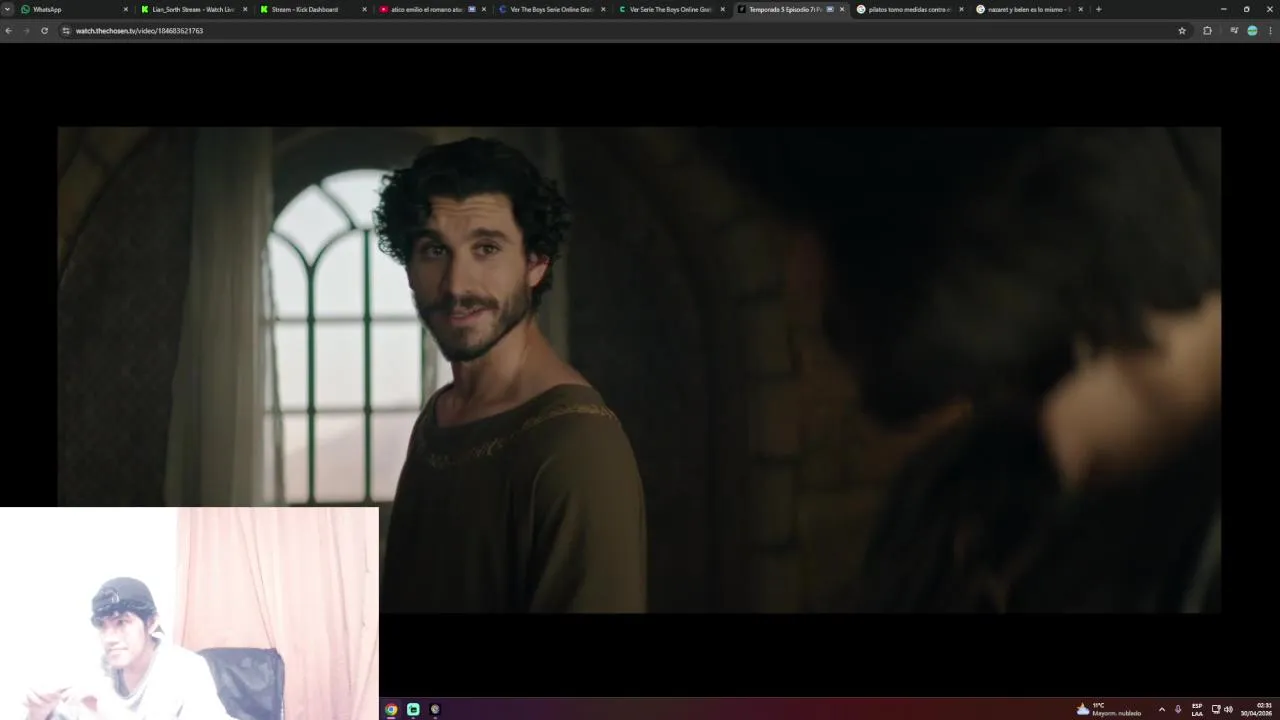1280x720 pixels.
Task: Open the Chrome profile avatar
Action: (x=1252, y=31)
